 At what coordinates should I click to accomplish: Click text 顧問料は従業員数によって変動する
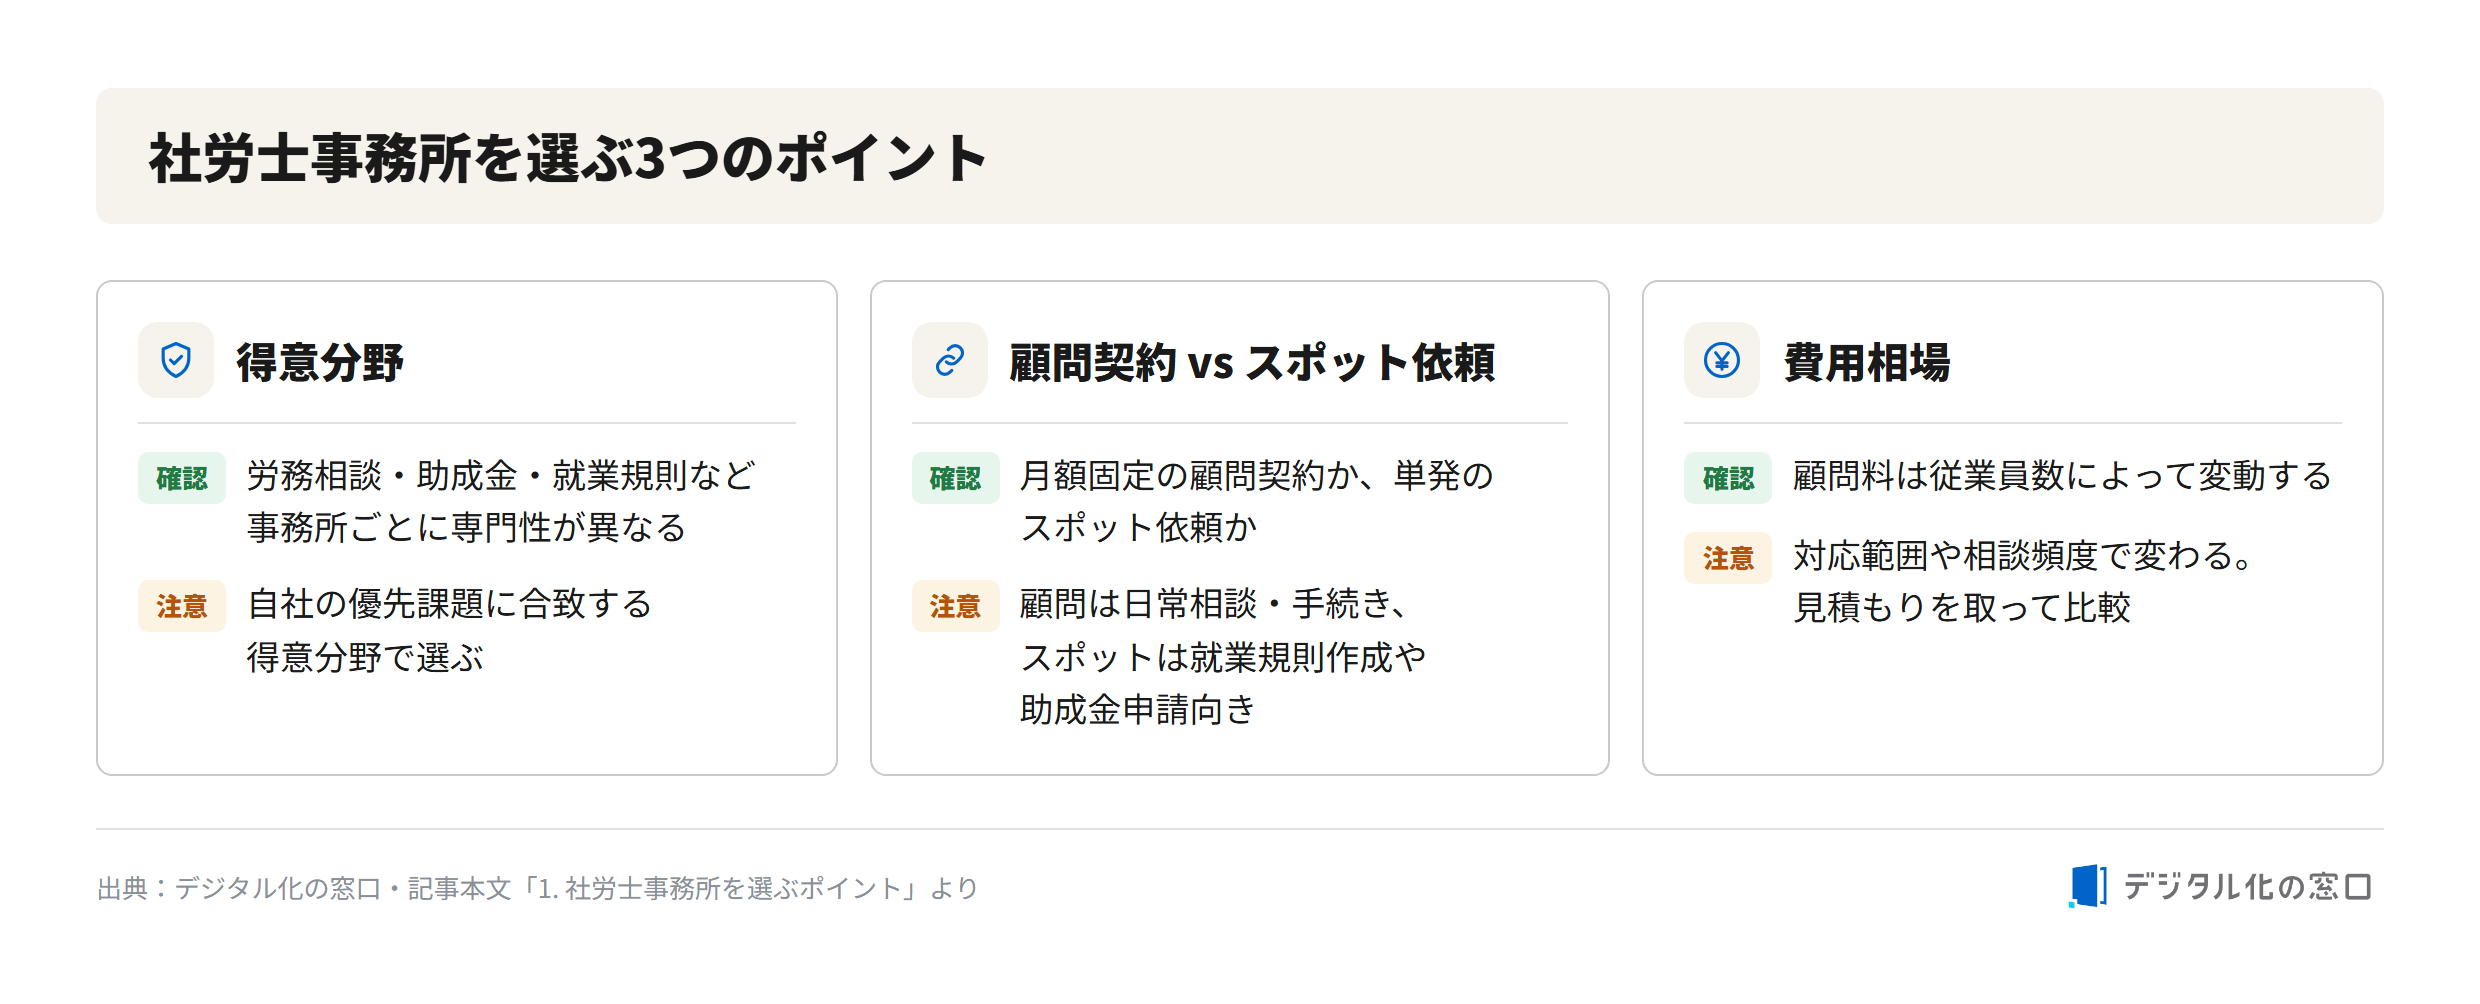coord(2062,476)
